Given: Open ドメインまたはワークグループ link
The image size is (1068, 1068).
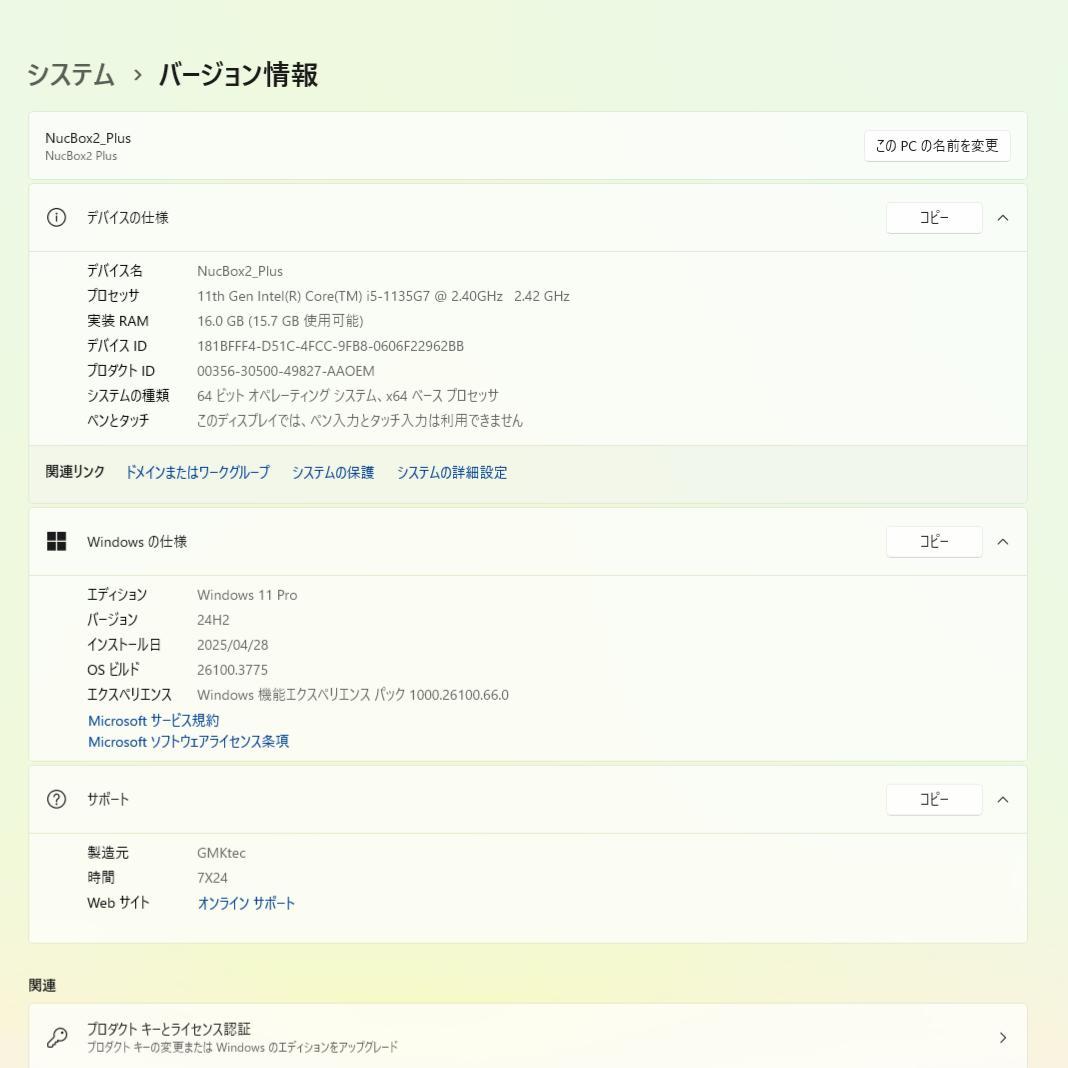Looking at the screenshot, I should point(199,472).
